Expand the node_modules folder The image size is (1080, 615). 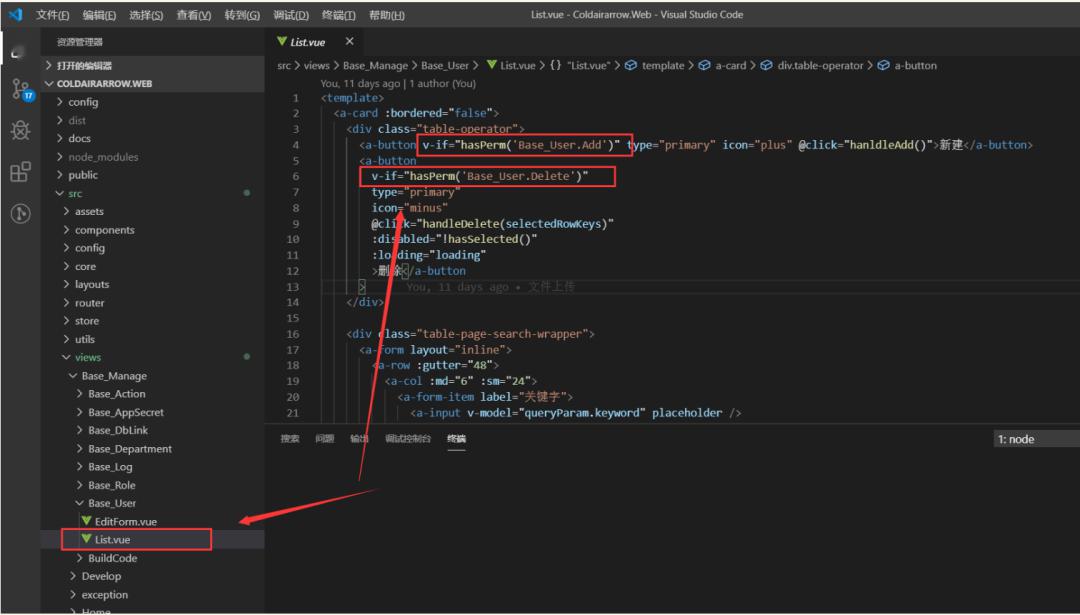[x=104, y=156]
